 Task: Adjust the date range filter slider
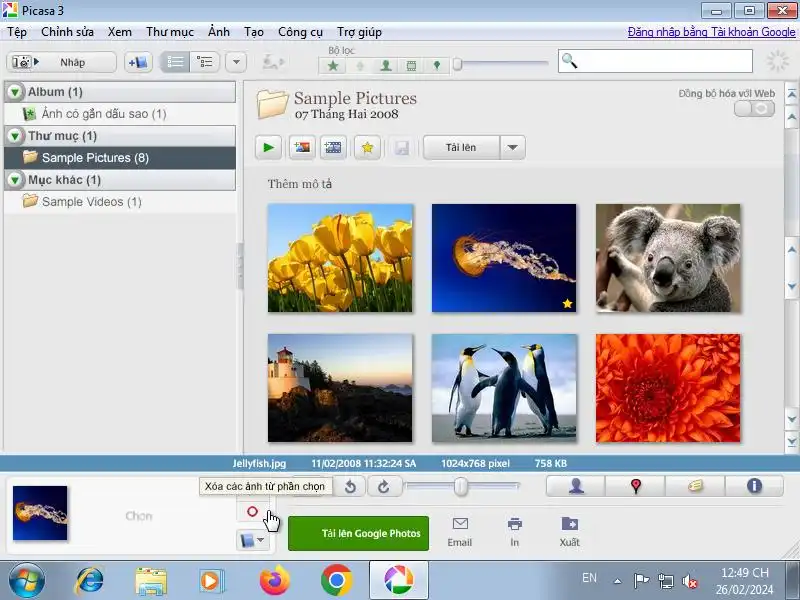(x=458, y=64)
